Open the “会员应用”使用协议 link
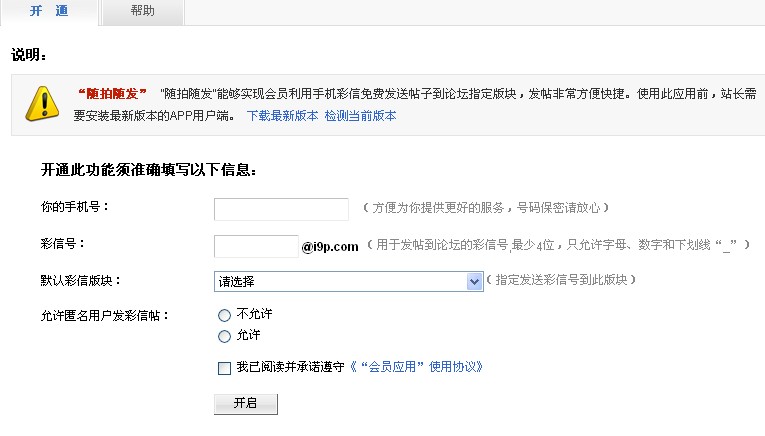Screen dimensions: 765x436 (416, 367)
